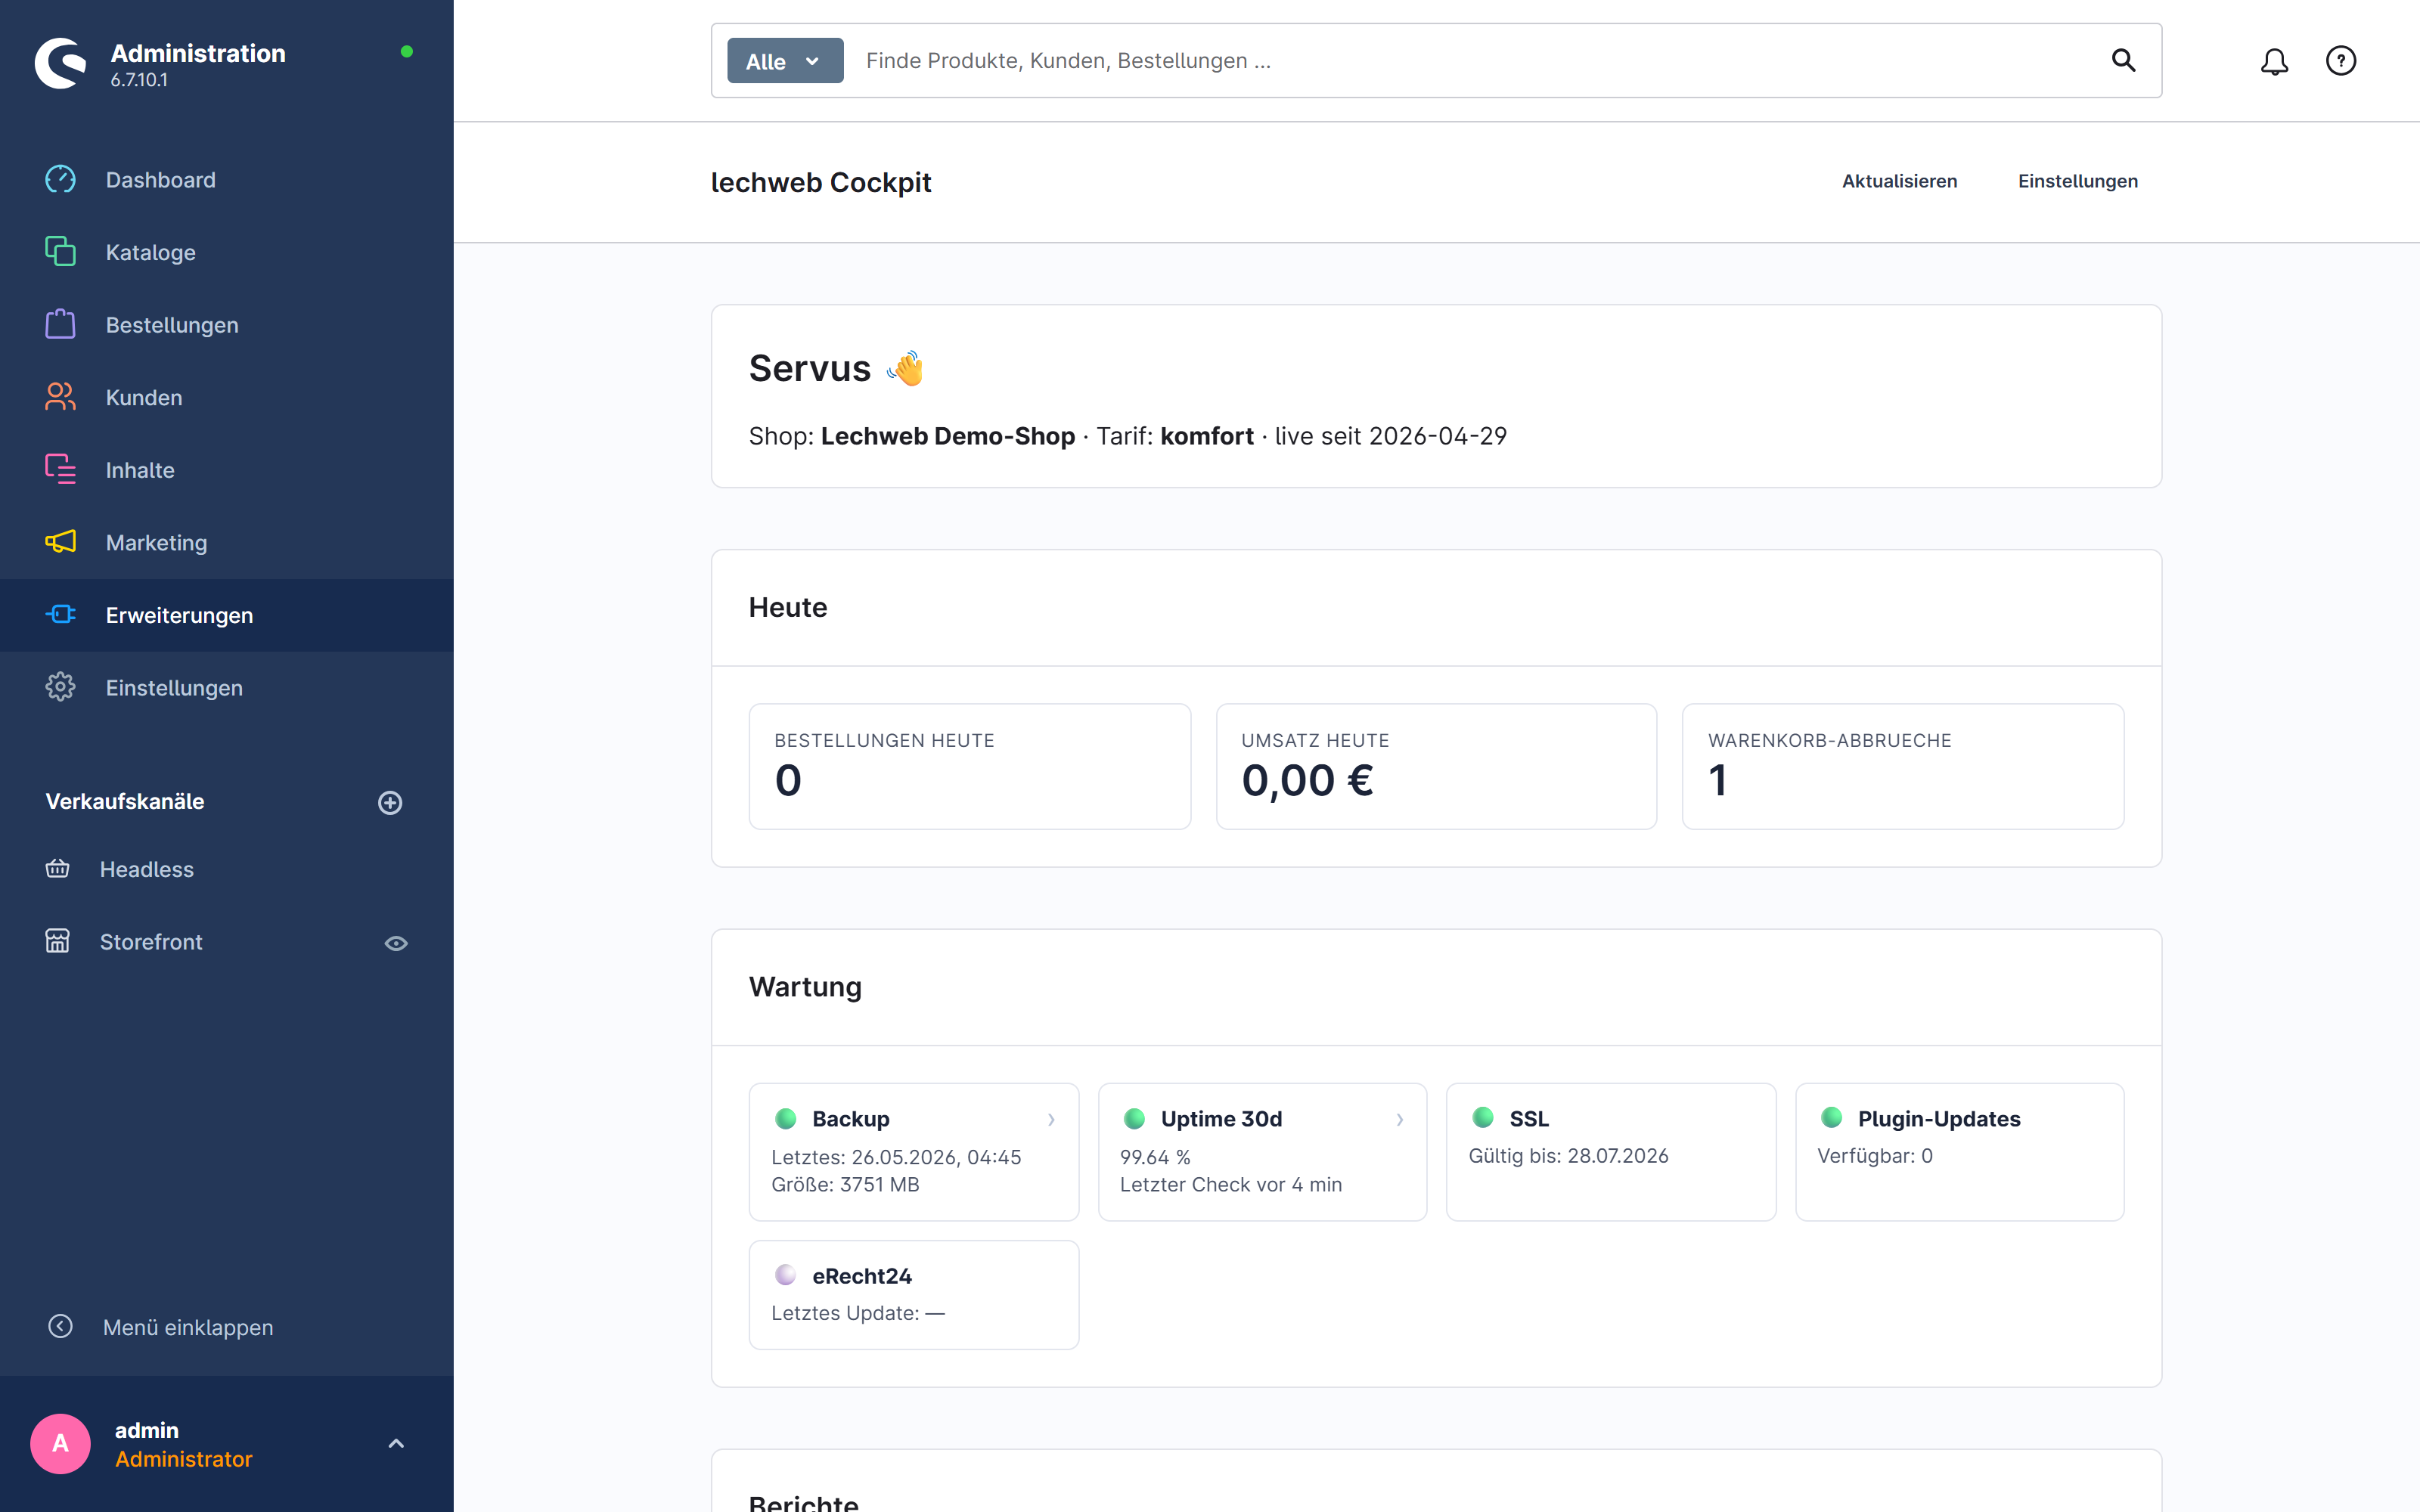Click the Kataloge stacked squares icon
The width and height of the screenshot is (2420, 1512).
tap(60, 251)
